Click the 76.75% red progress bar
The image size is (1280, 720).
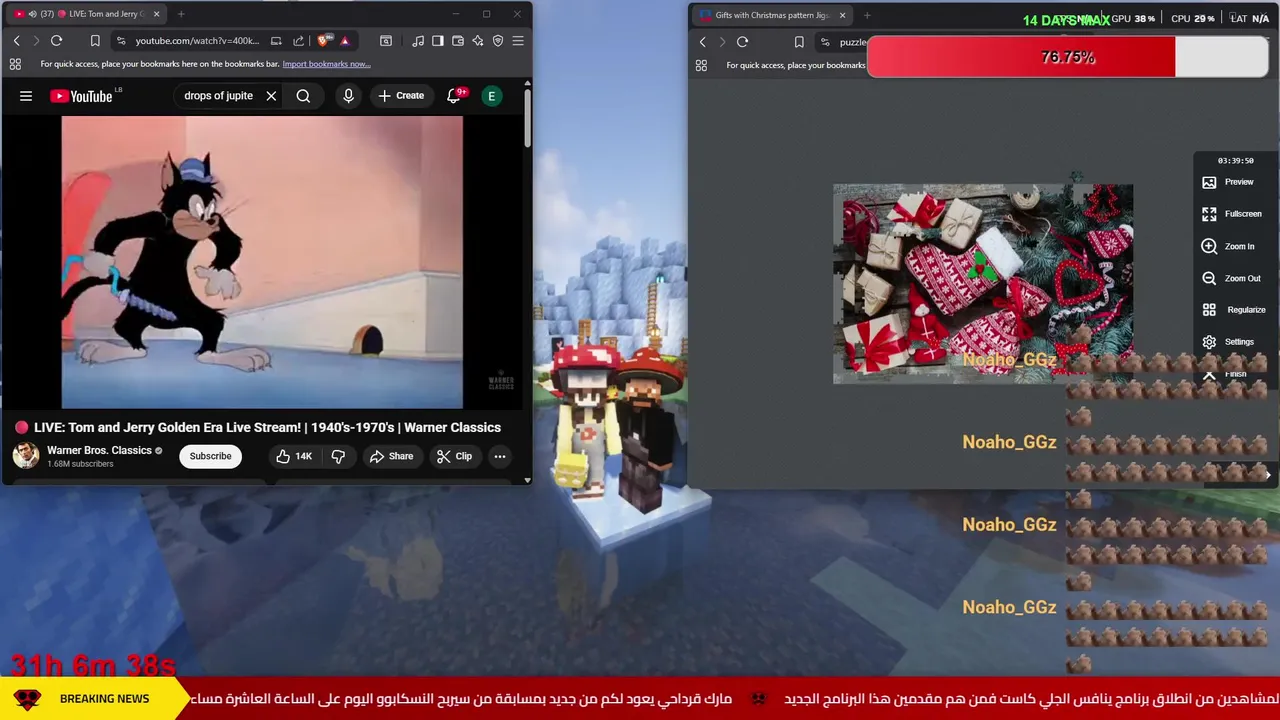pyautogui.click(x=1068, y=58)
